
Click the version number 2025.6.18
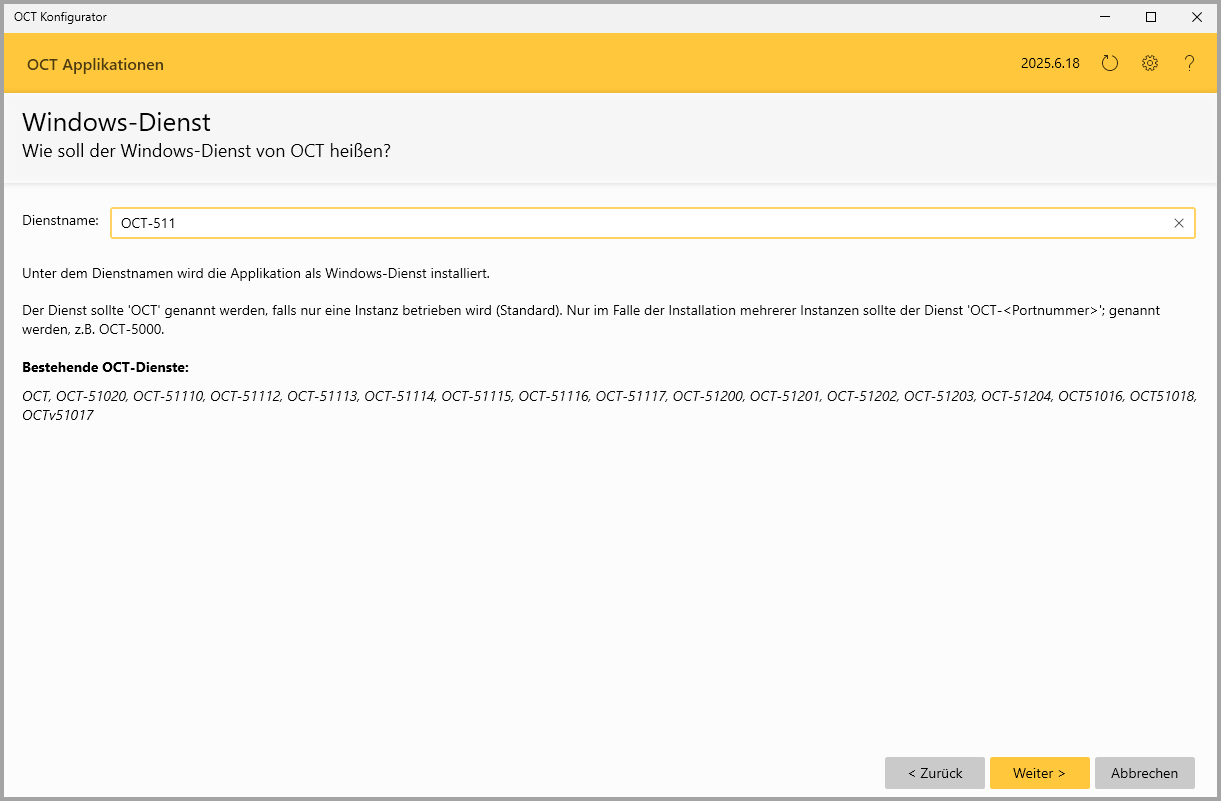1049,64
